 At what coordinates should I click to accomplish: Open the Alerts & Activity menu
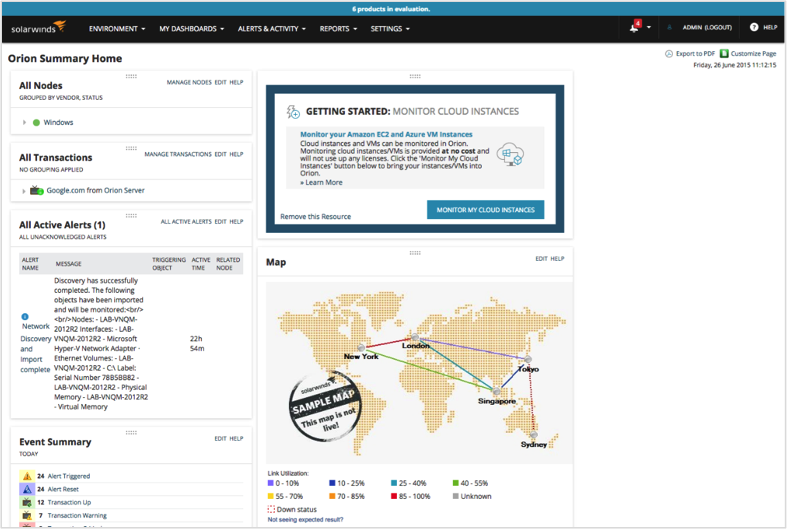273,29
